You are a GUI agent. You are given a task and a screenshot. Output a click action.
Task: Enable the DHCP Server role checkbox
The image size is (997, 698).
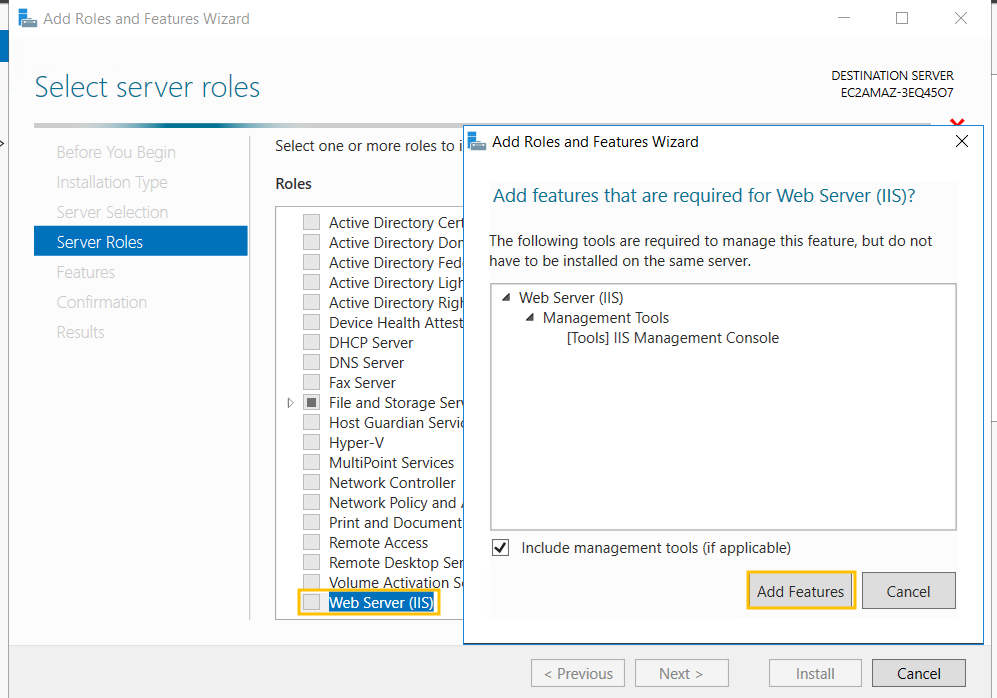pos(312,343)
